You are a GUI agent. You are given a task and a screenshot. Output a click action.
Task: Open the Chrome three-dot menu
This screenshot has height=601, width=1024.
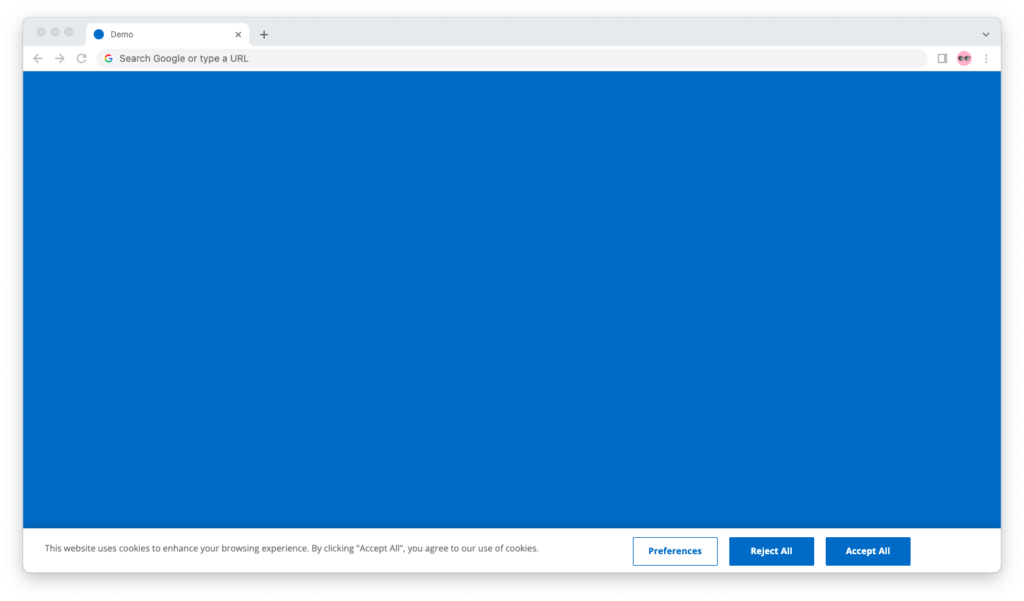986,58
